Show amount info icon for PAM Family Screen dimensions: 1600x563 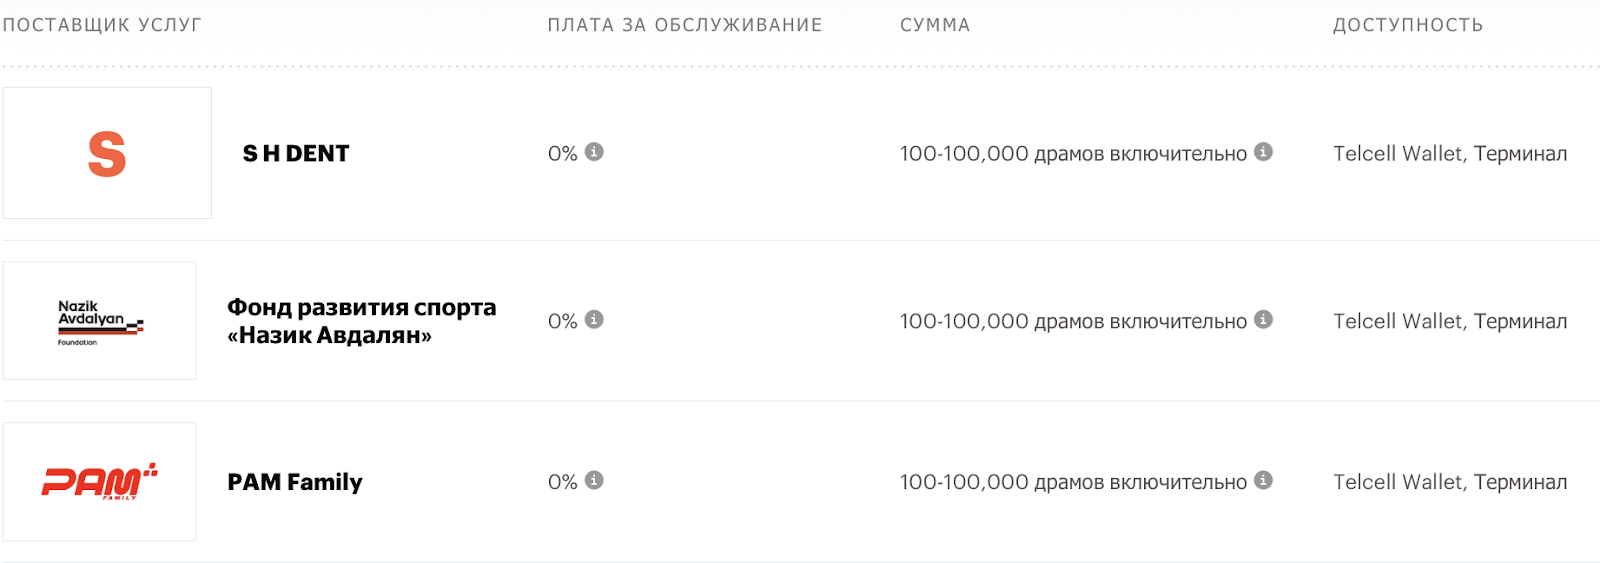[1264, 480]
